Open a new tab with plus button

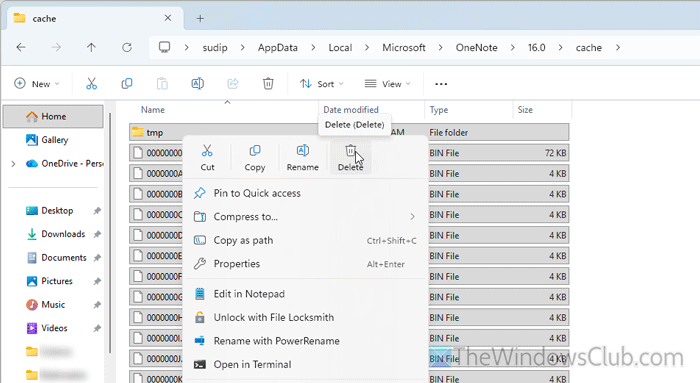coord(200,18)
